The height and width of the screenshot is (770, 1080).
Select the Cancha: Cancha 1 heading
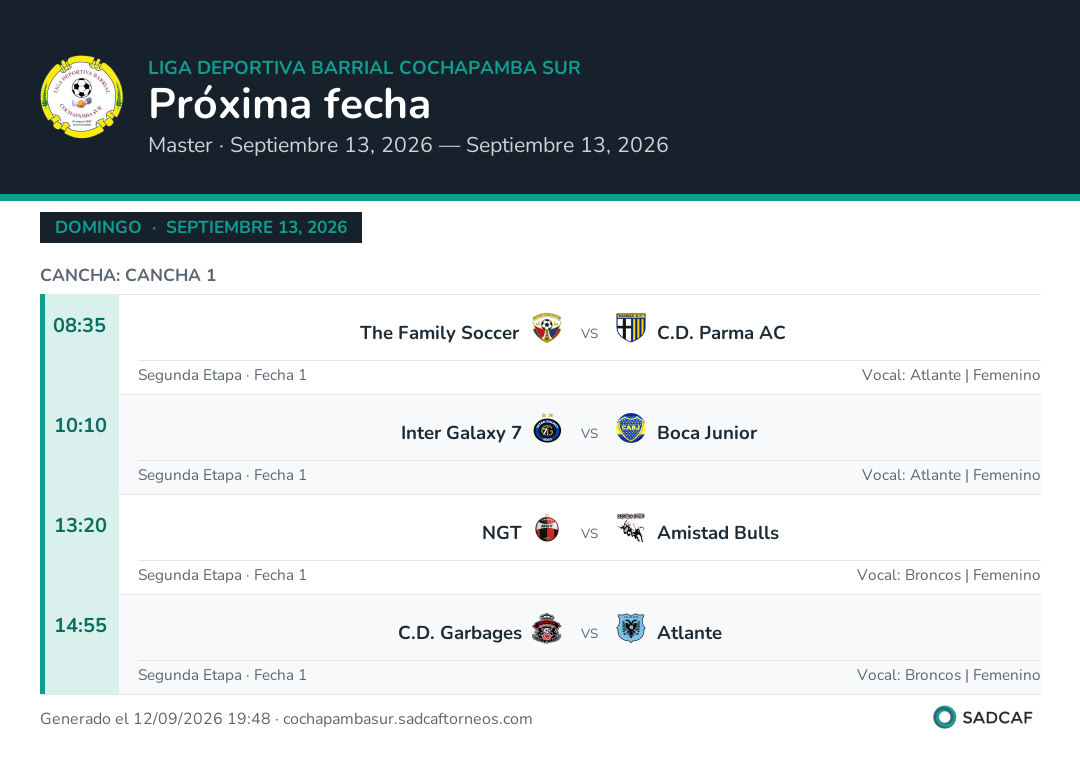coord(128,275)
